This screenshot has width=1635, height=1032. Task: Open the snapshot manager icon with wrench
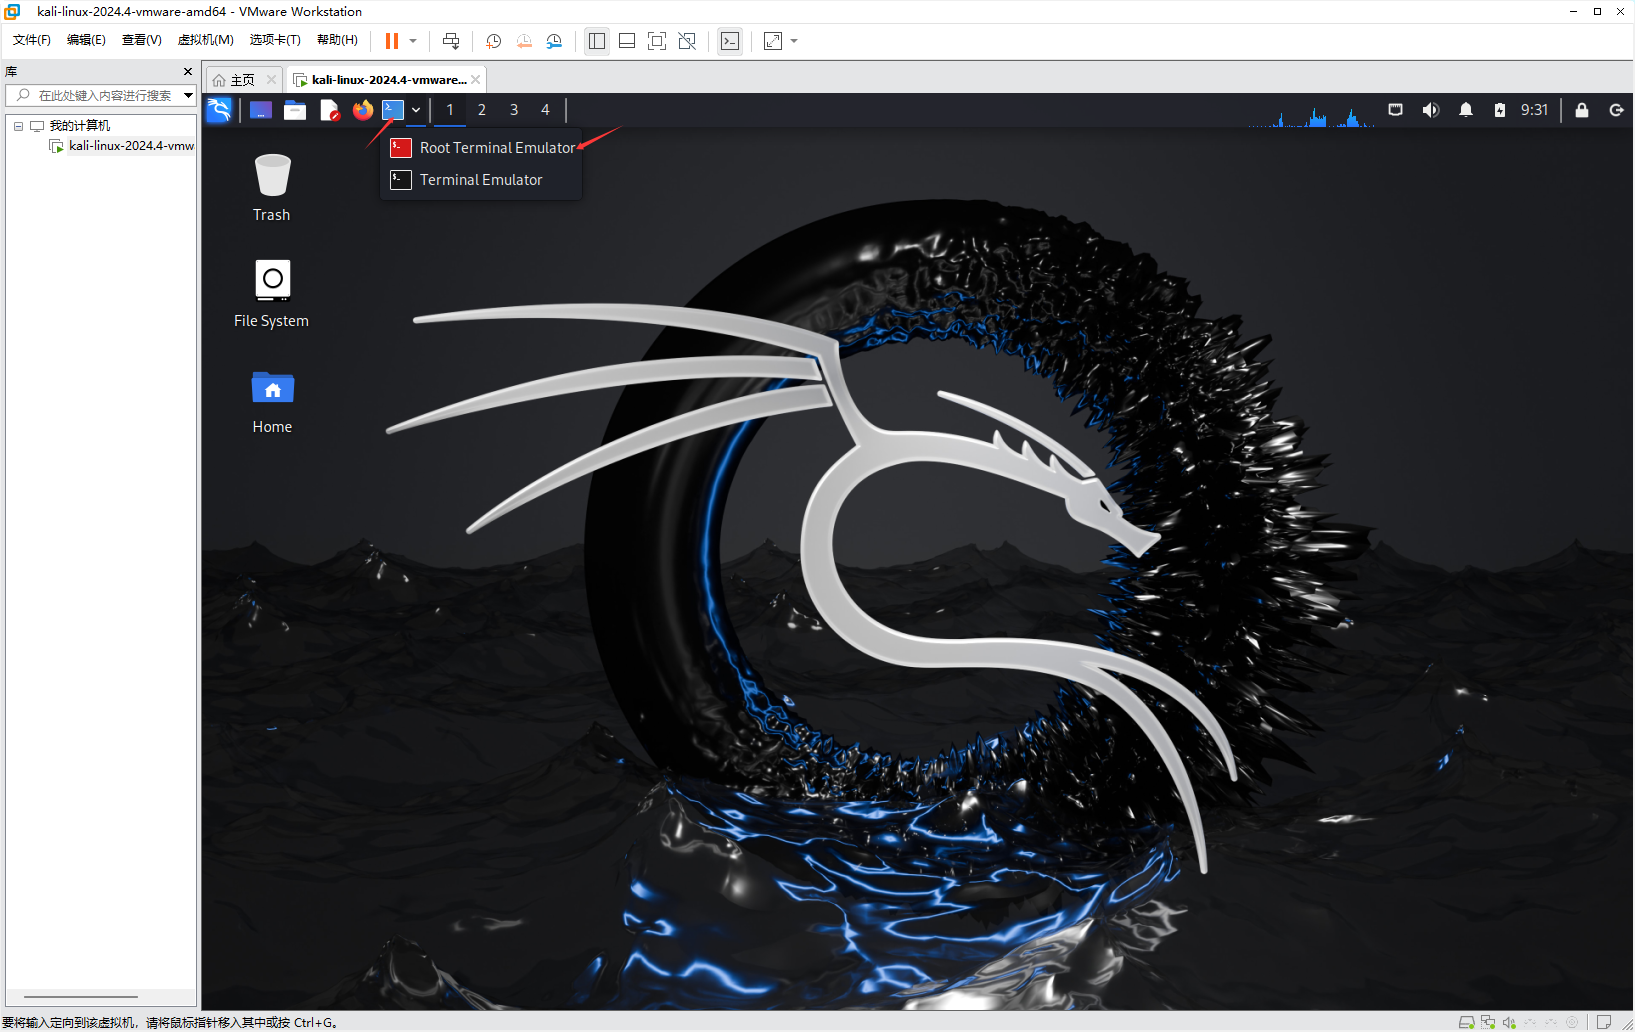coord(554,41)
